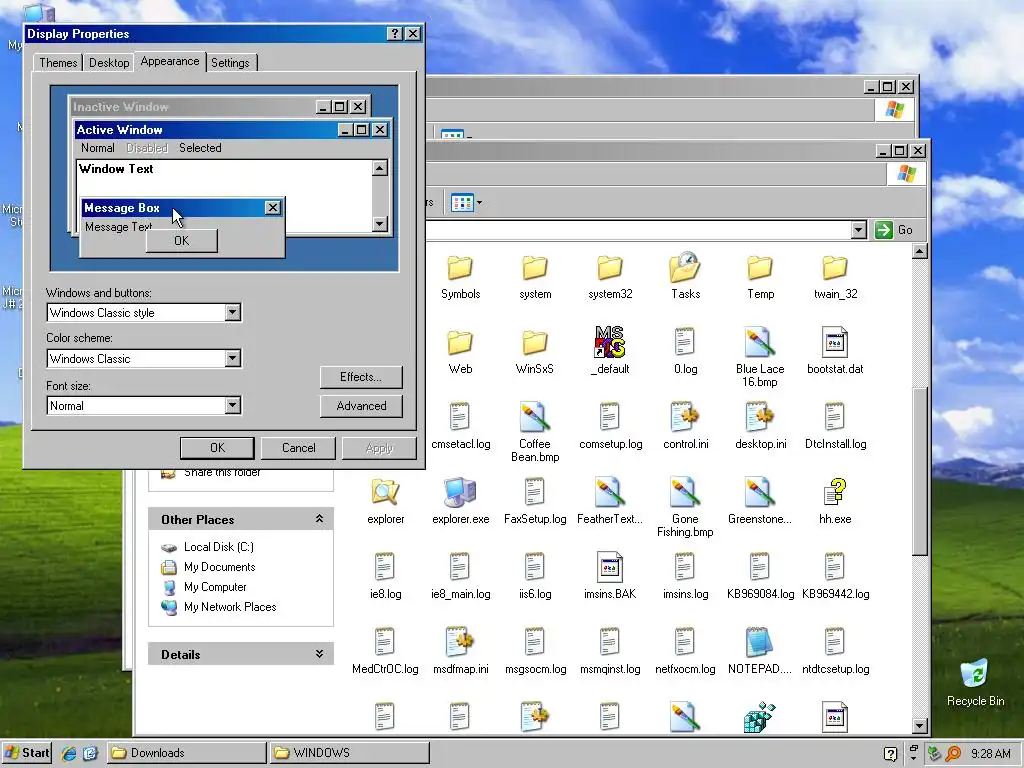Screen dimensions: 1024x768
Task: Open the Start menu
Action: 27,753
